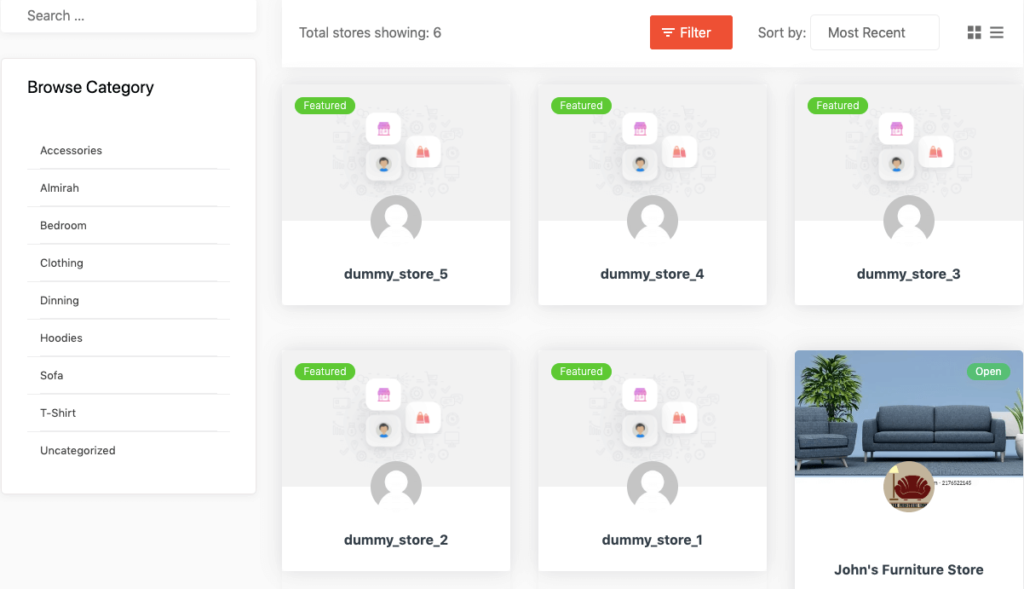Open John's Furniture Store name link

coord(908,570)
